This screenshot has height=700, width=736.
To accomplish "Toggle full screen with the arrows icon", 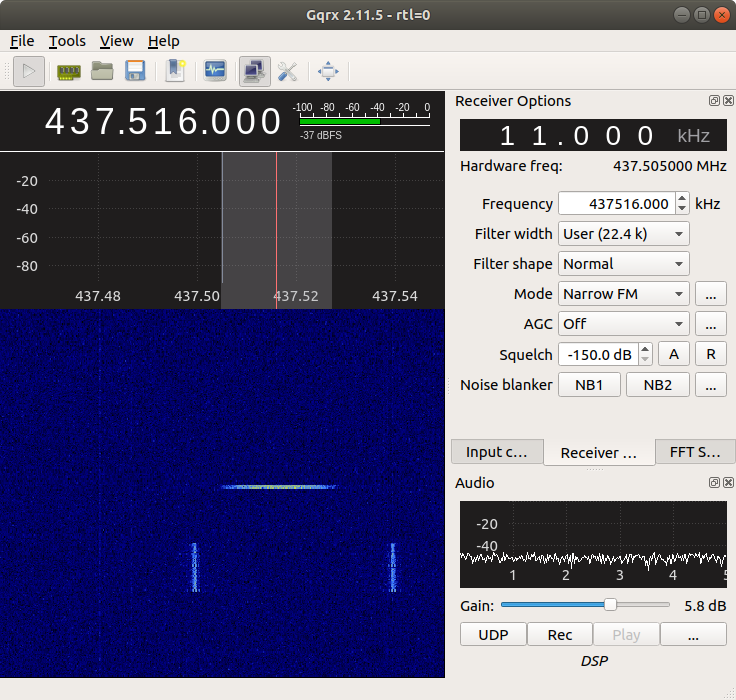I will [x=328, y=71].
